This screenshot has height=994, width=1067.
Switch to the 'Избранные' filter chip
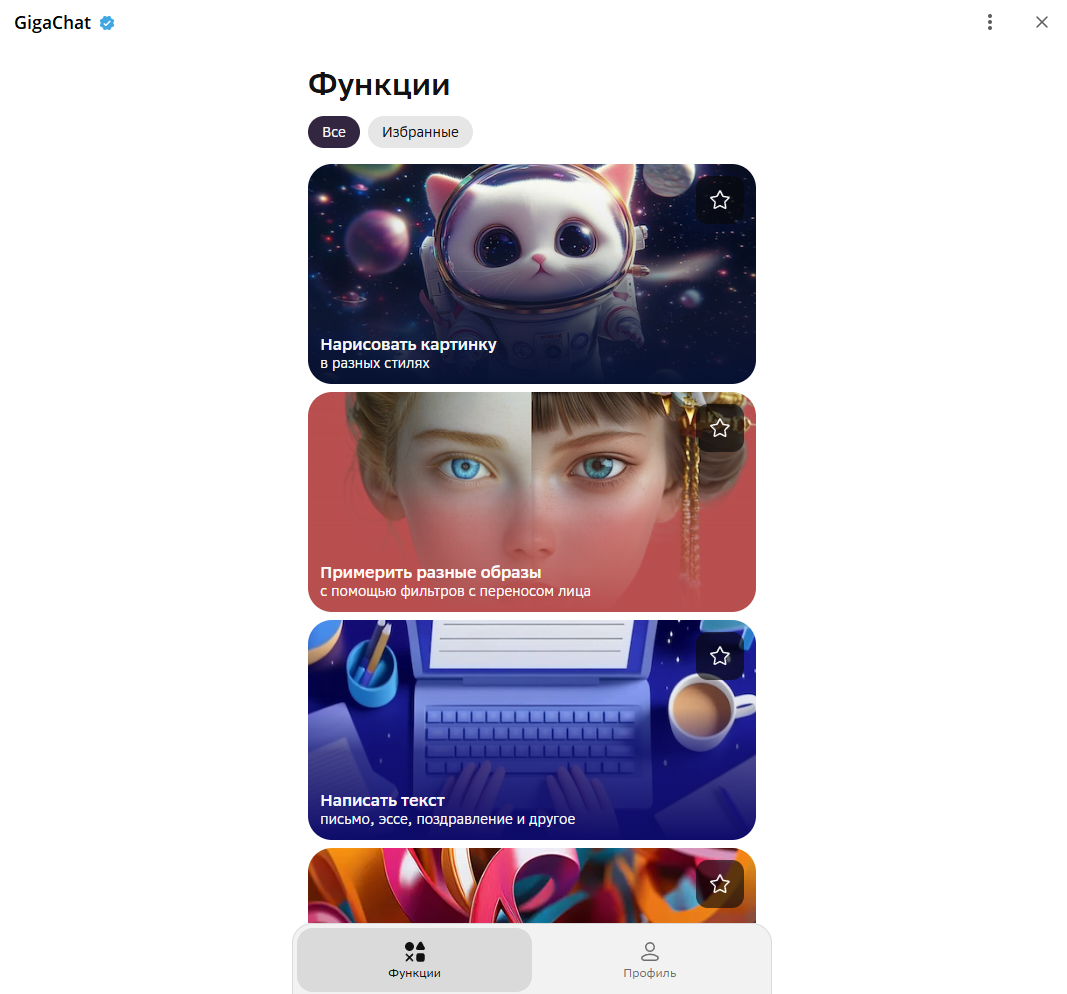(420, 132)
